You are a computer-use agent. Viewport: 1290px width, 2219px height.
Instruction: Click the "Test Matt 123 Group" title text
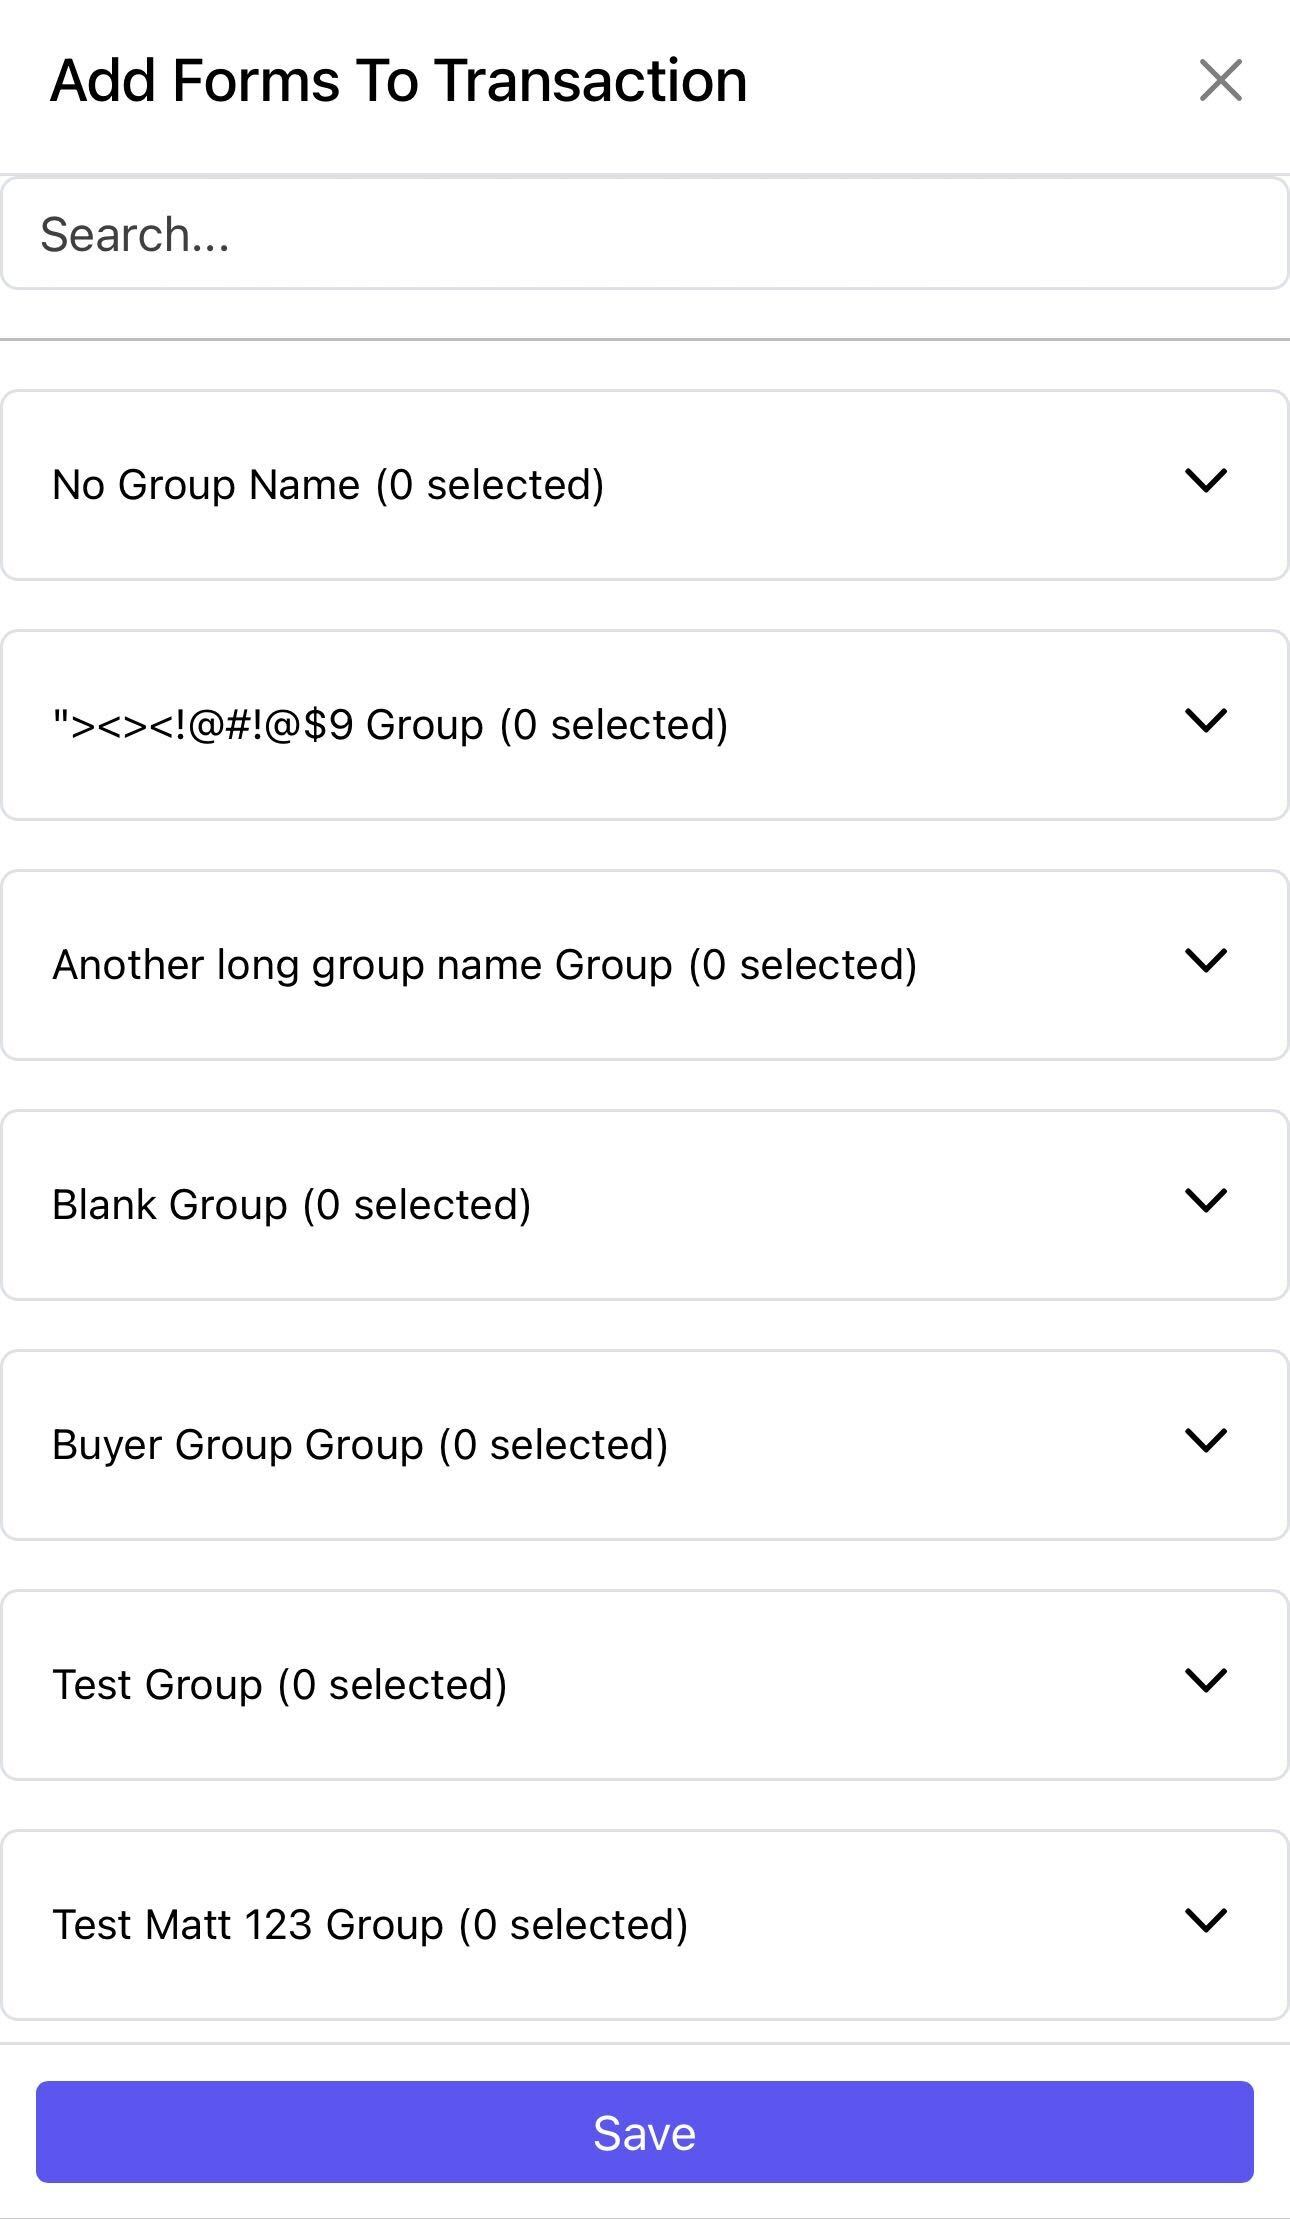(247, 1925)
